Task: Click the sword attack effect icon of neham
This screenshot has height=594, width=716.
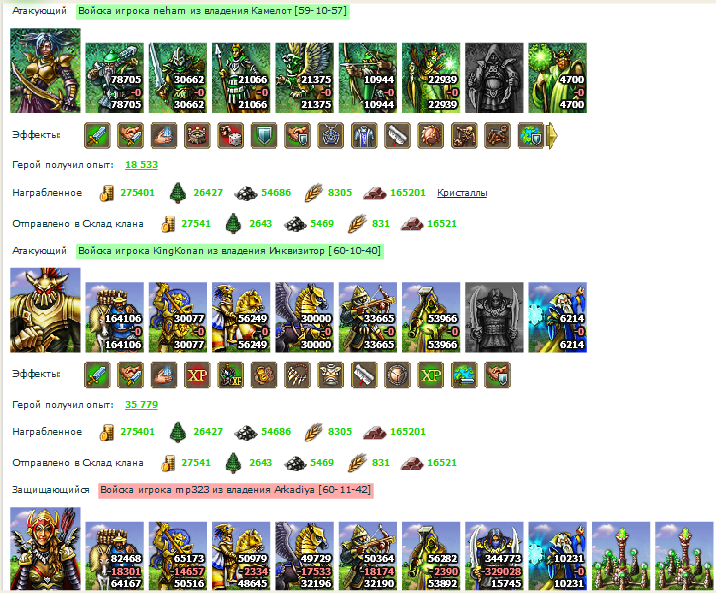Action: click(x=97, y=135)
